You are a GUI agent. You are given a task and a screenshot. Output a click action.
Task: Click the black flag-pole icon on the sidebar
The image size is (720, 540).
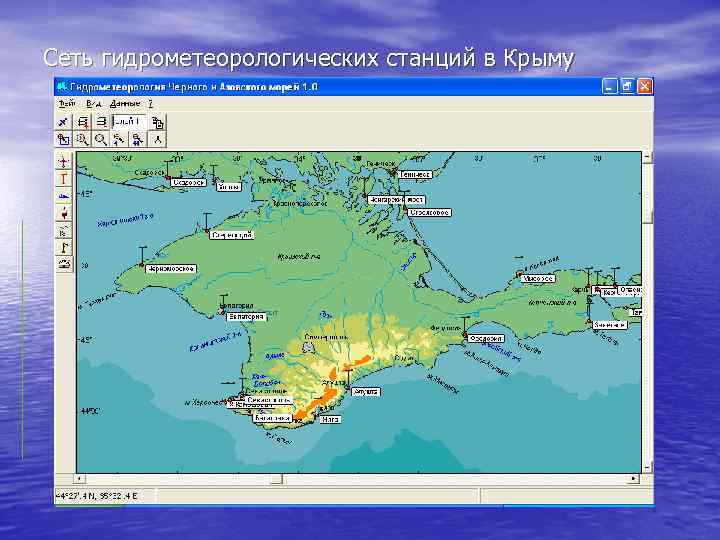(64, 248)
